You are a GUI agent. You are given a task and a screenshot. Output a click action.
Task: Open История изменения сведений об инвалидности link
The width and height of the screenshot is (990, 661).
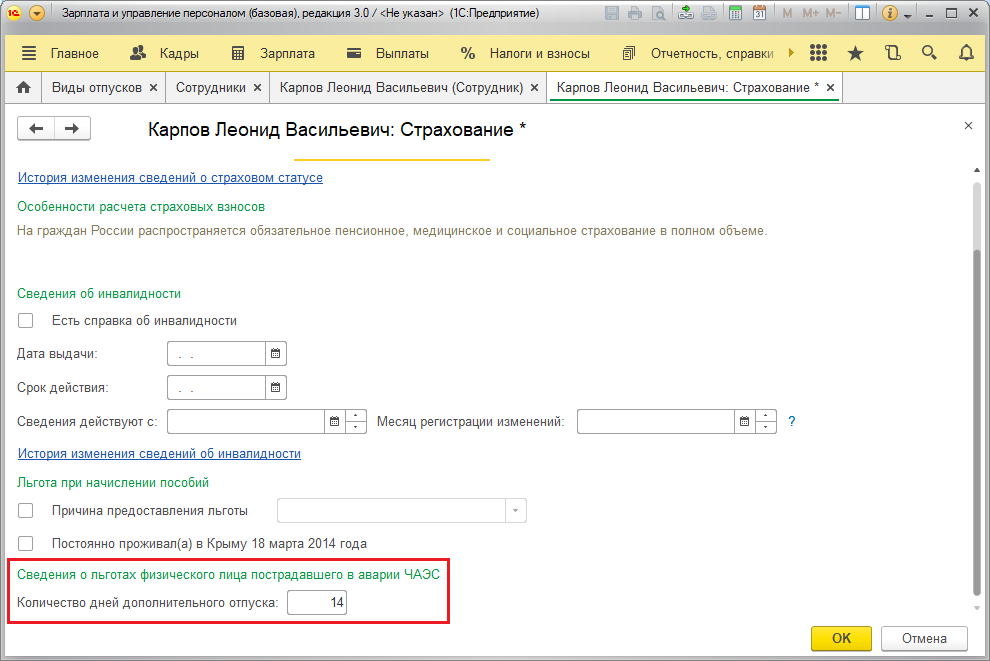[159, 453]
